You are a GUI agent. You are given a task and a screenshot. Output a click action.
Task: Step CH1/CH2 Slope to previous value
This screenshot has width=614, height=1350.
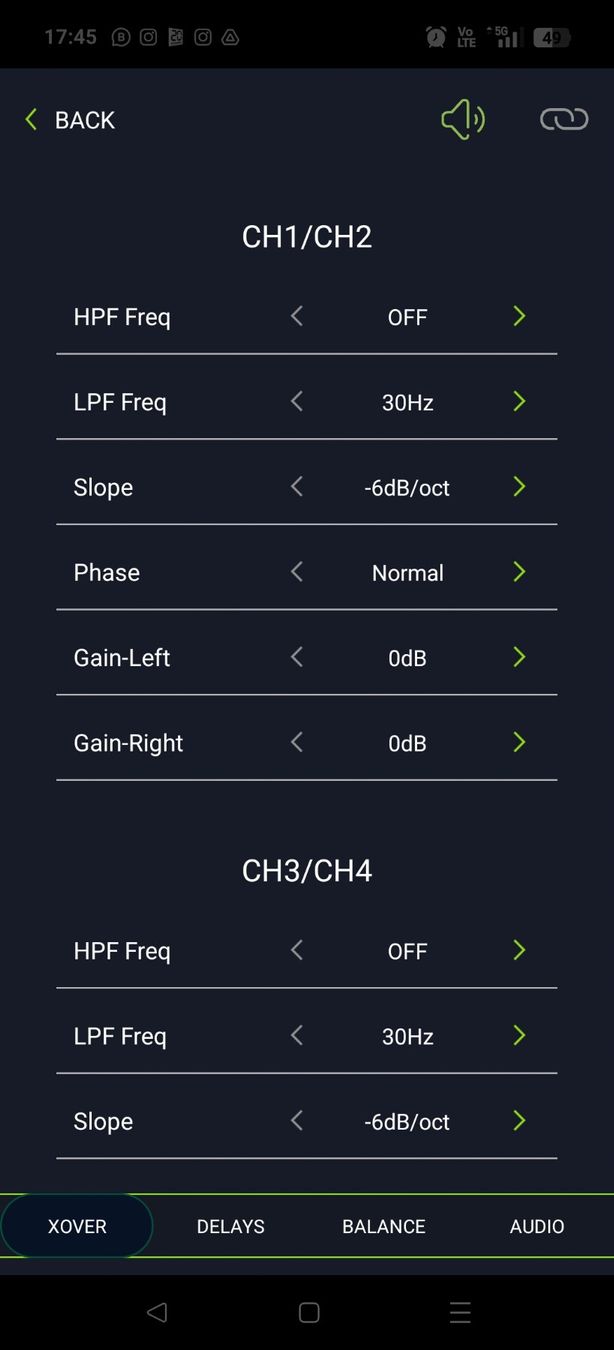click(x=296, y=487)
